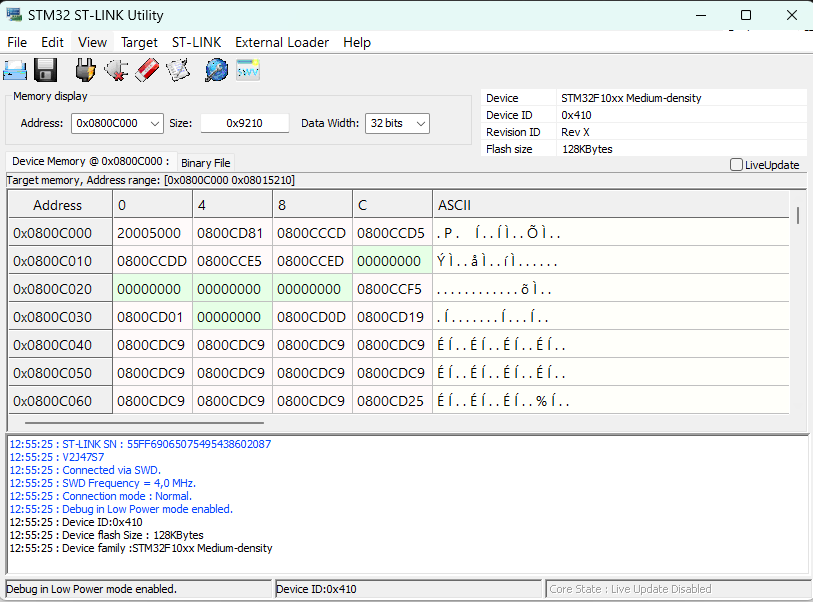This screenshot has width=813, height=602.
Task: Select cell 0800CCDD
Action: click(152, 261)
